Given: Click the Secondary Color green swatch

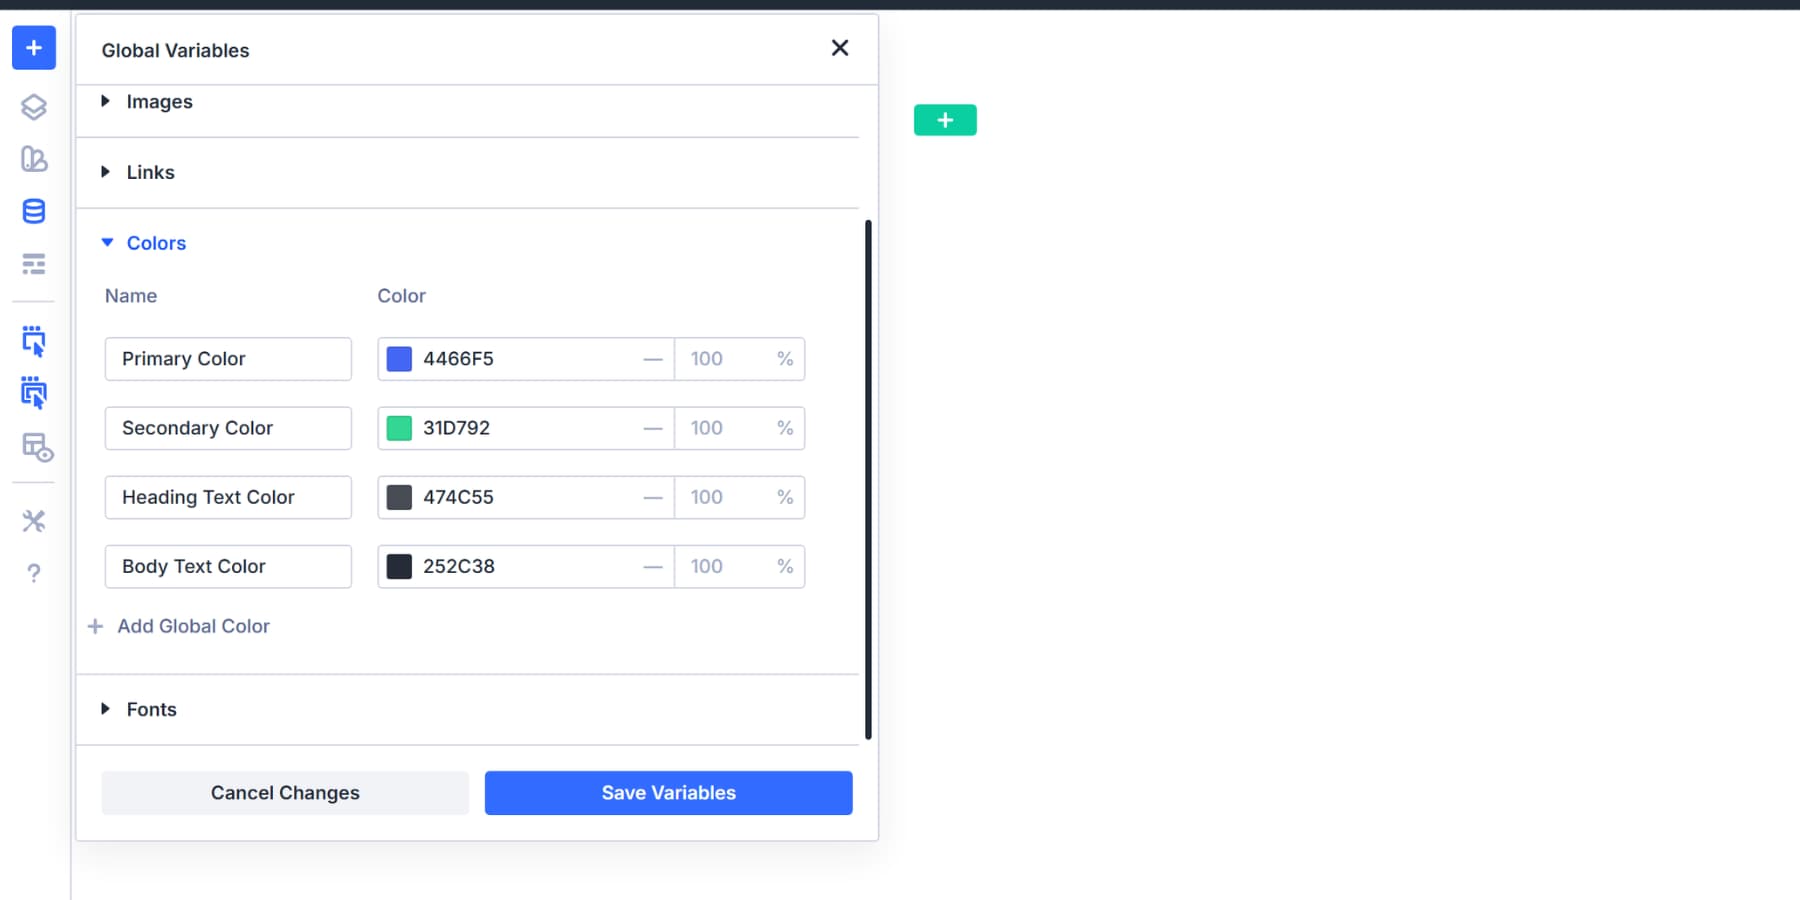Looking at the screenshot, I should (x=399, y=427).
